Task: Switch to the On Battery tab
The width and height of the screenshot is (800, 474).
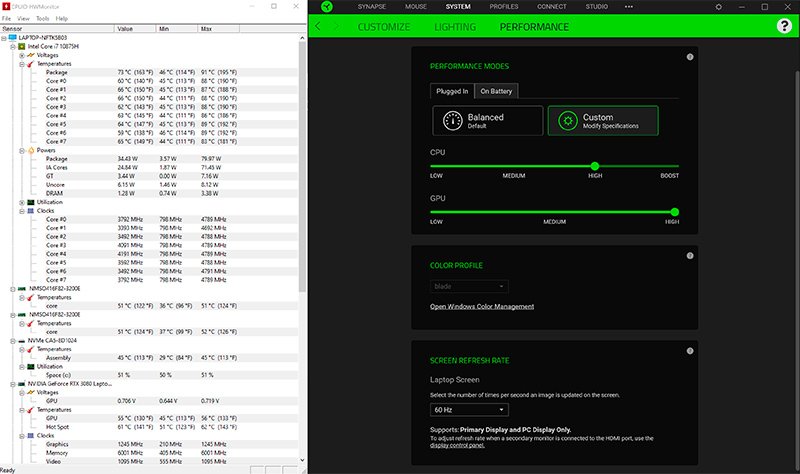Action: (x=496, y=91)
